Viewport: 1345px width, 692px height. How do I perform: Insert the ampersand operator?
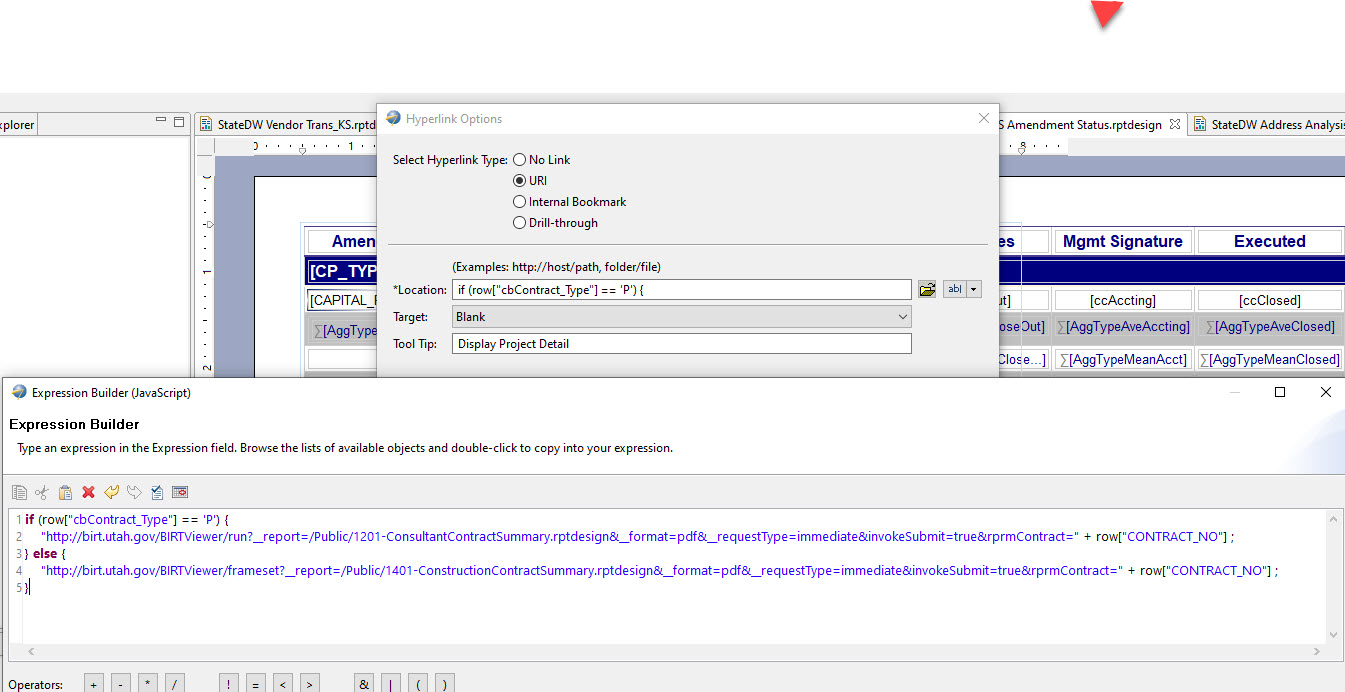pos(364,684)
